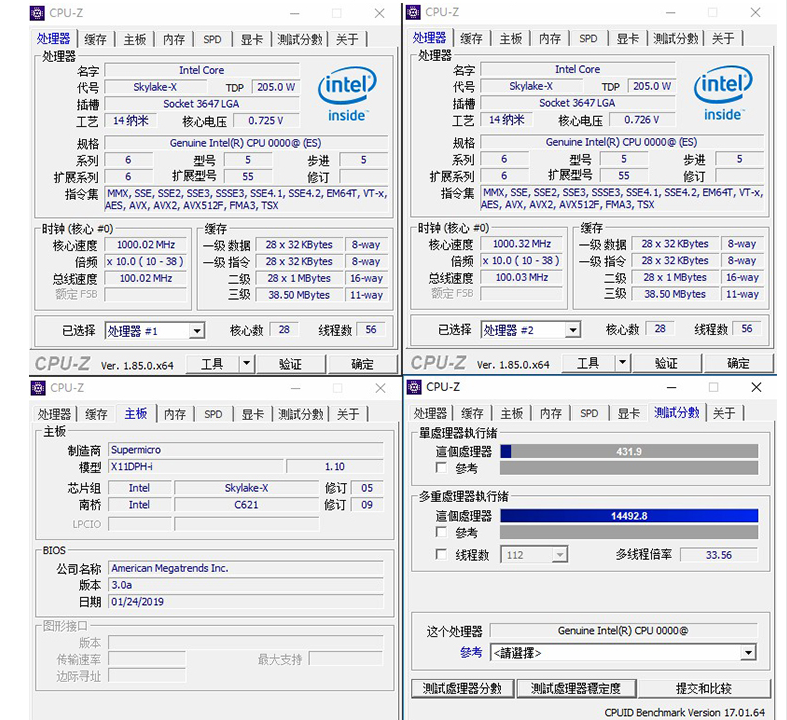Click 工具 button in processor #1 window

[x=212, y=364]
